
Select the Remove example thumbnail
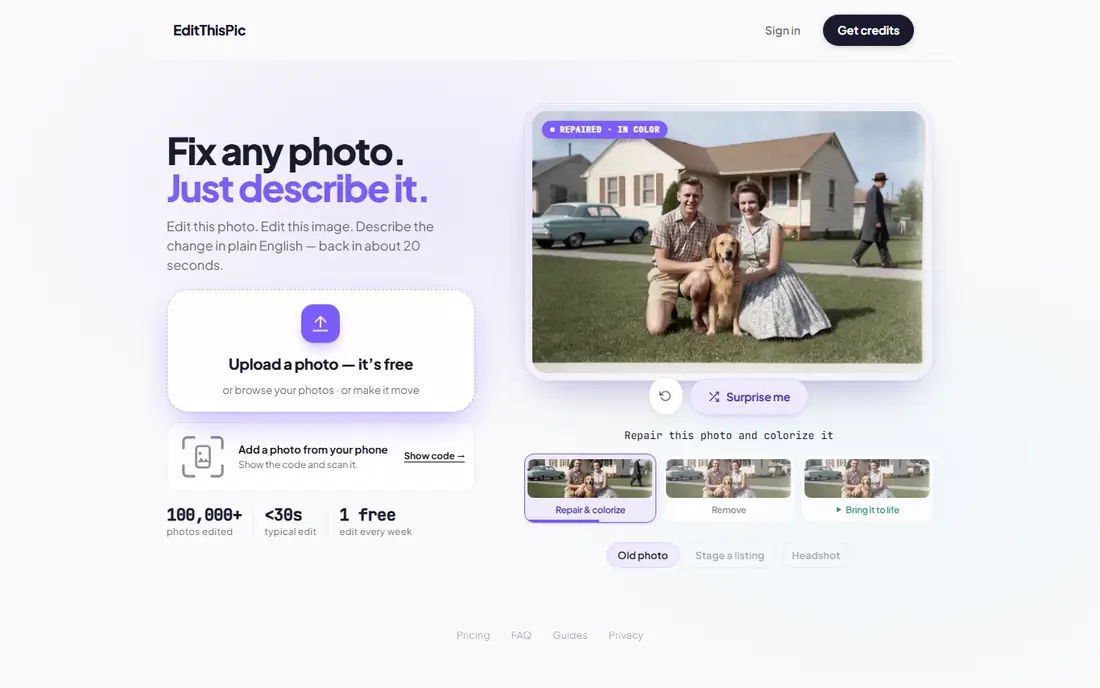point(728,488)
